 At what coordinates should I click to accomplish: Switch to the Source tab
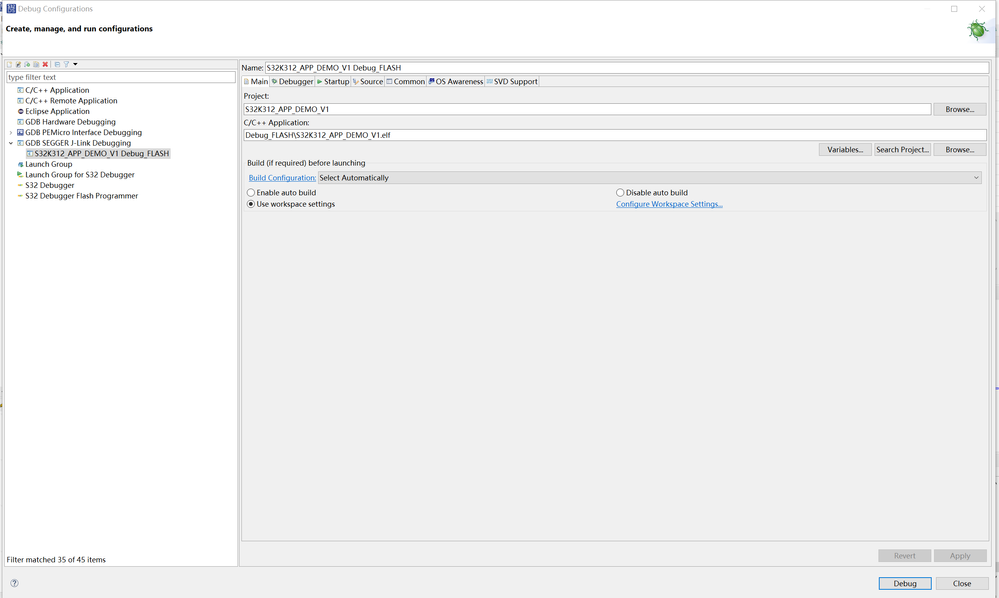tap(368, 82)
